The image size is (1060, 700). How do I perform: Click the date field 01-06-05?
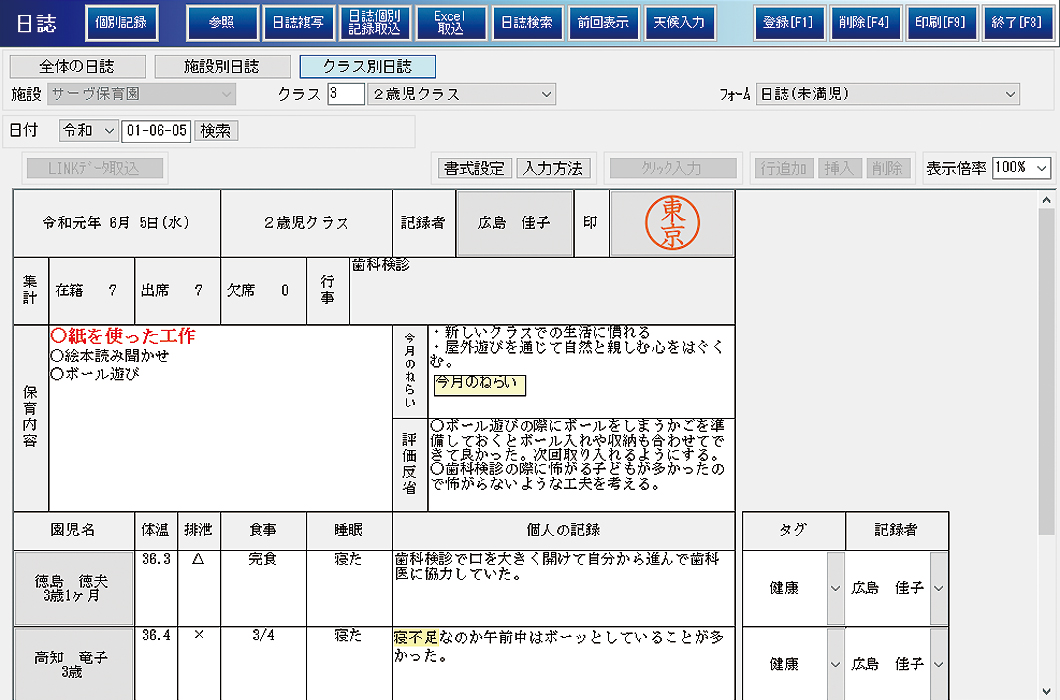click(x=155, y=131)
